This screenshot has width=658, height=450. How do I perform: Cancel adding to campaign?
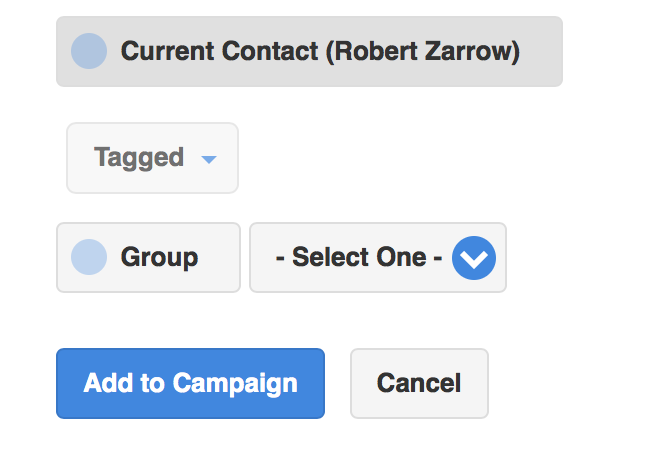click(419, 383)
